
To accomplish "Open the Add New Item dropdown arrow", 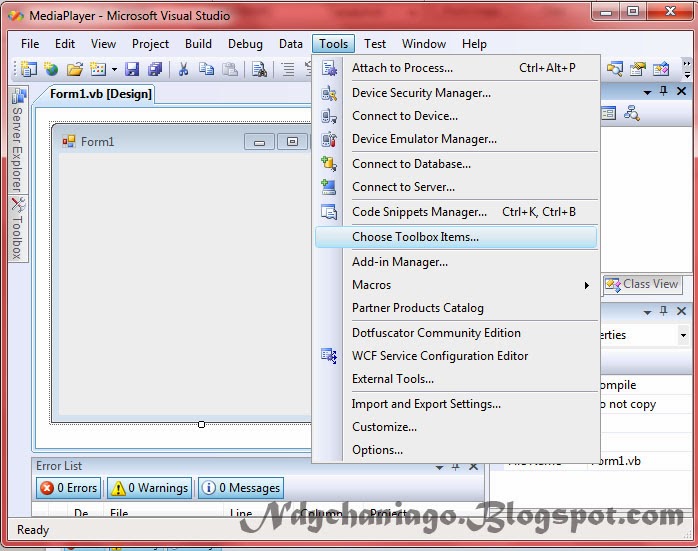I will coord(114,69).
